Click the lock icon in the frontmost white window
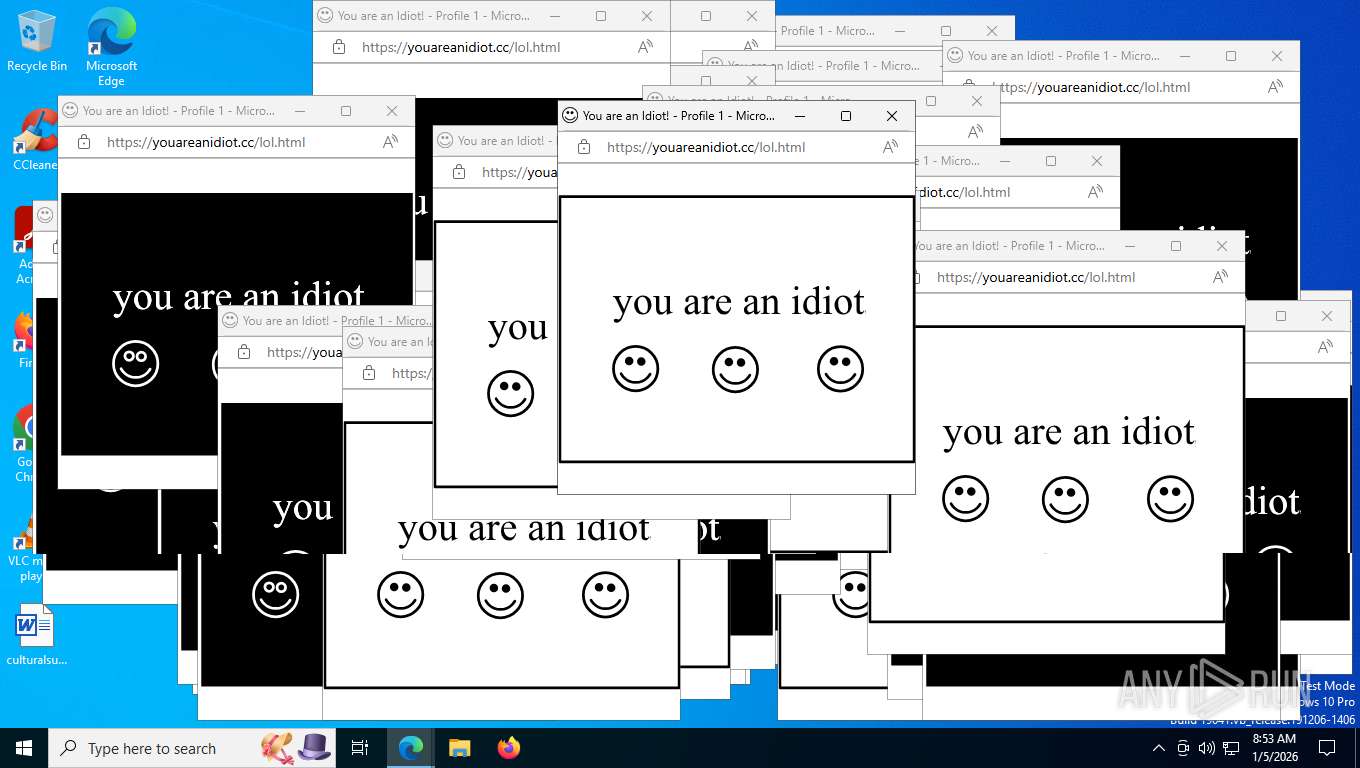Screen dimensions: 1360x768 pyautogui.click(x=583, y=147)
